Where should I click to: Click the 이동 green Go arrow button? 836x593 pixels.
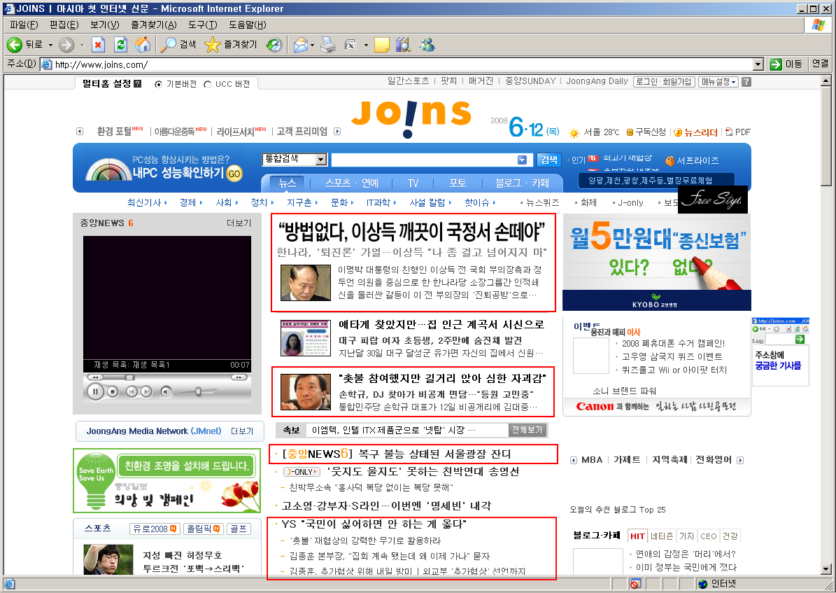[786, 65]
